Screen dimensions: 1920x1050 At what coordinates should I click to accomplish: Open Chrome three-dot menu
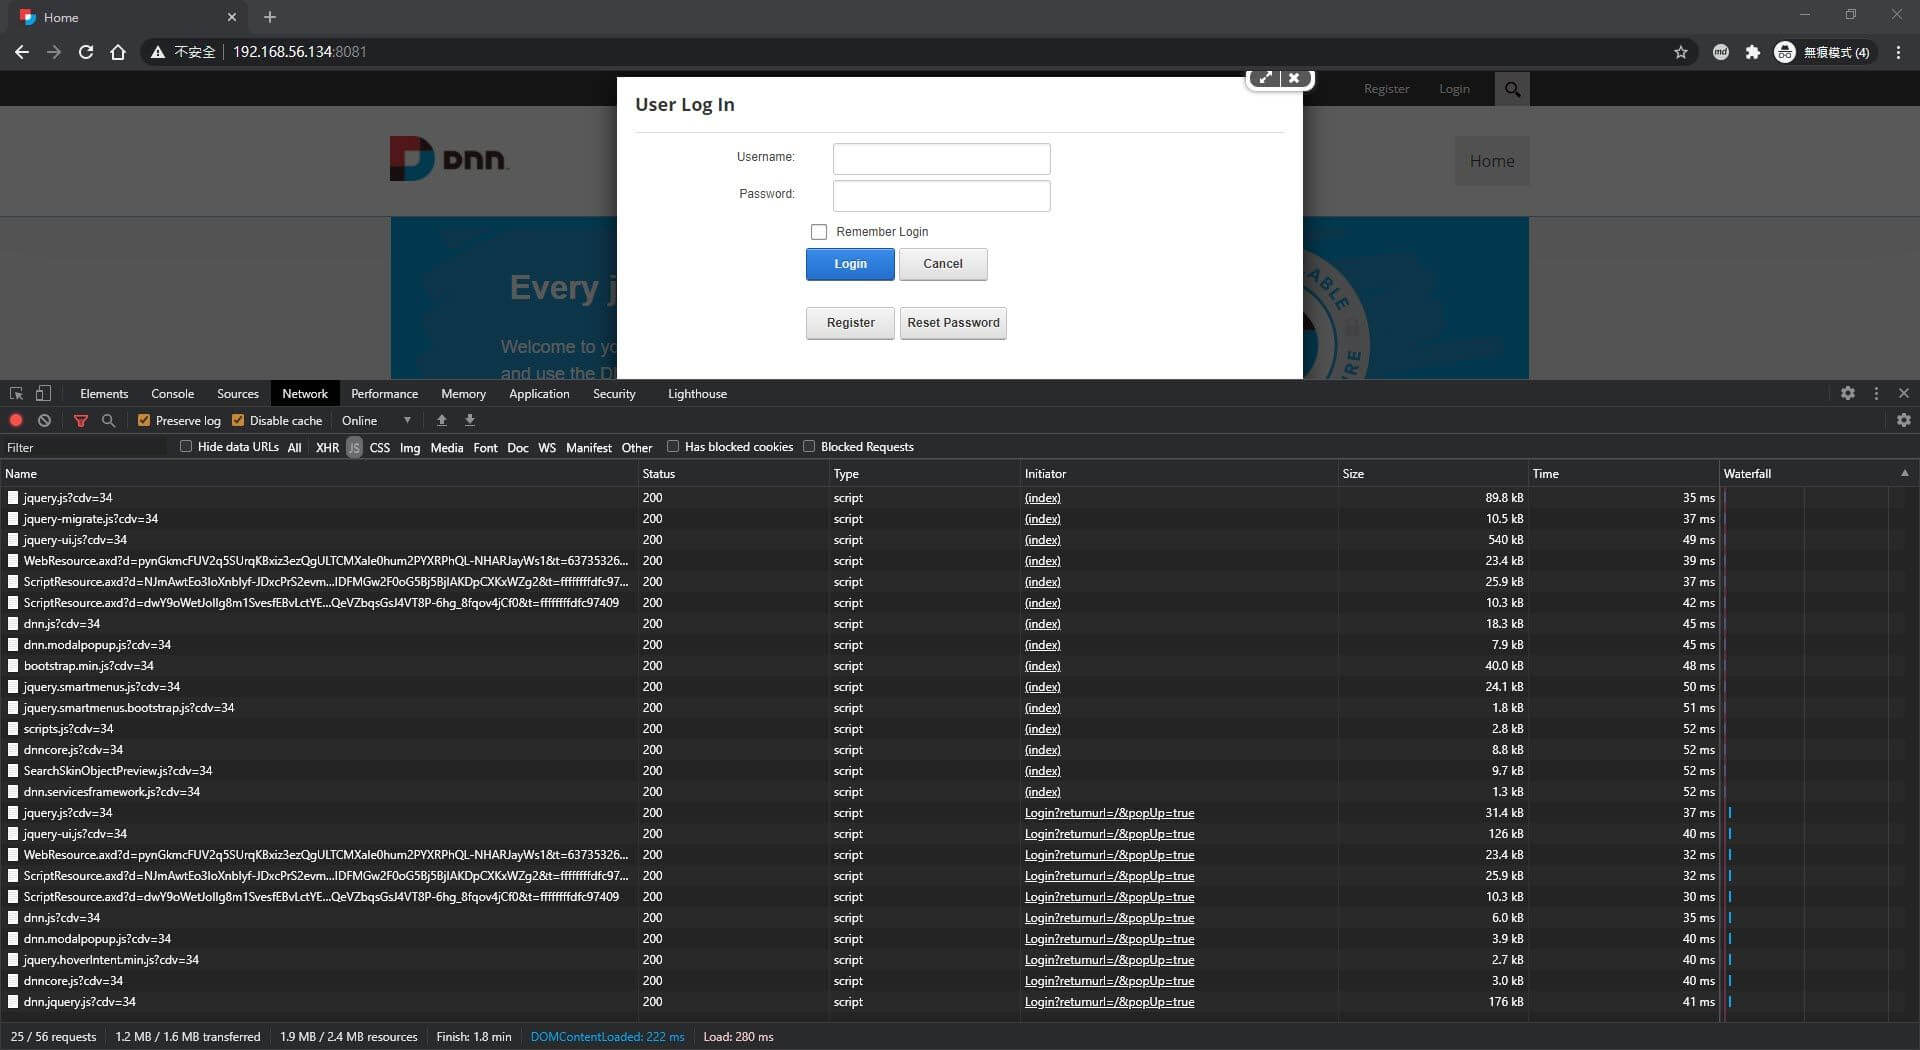(x=1898, y=52)
